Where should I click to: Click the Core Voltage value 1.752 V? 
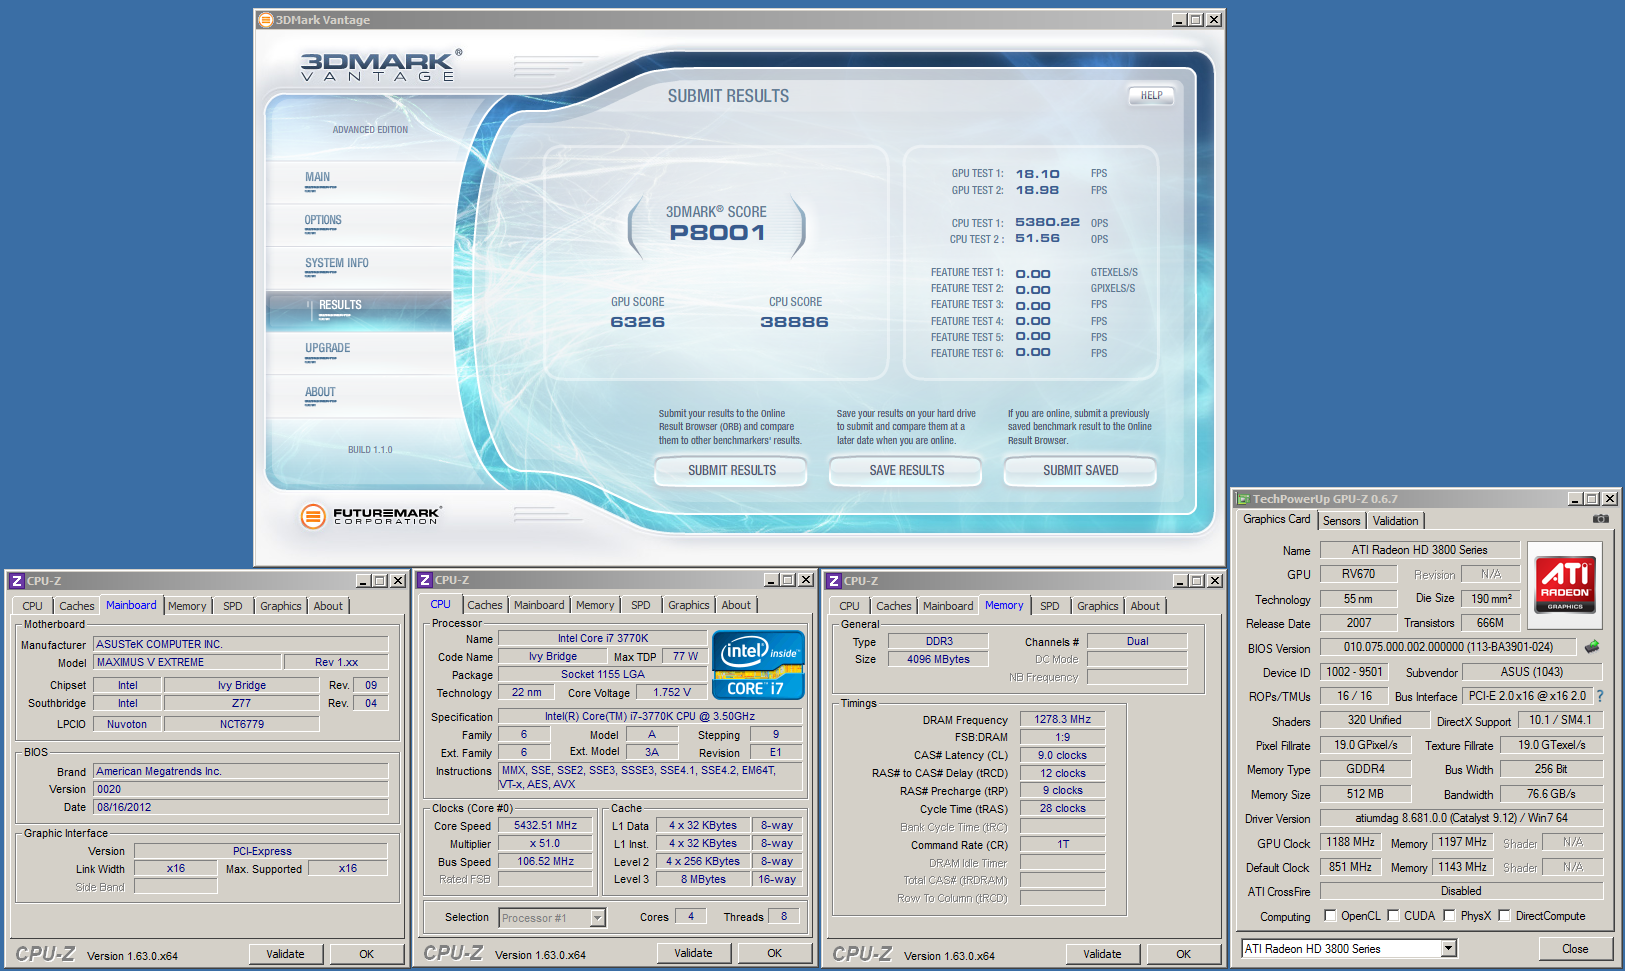pyautogui.click(x=673, y=692)
